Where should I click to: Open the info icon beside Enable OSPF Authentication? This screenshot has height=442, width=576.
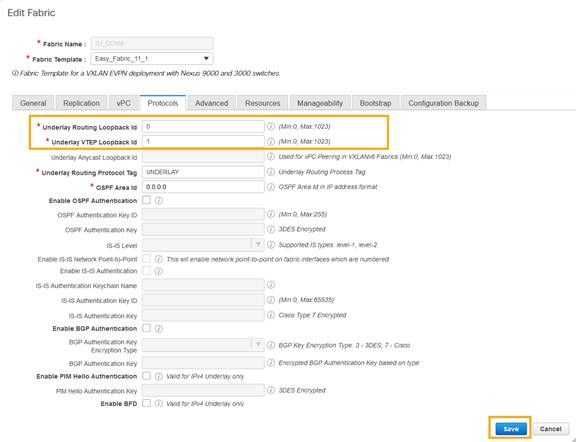click(x=159, y=201)
